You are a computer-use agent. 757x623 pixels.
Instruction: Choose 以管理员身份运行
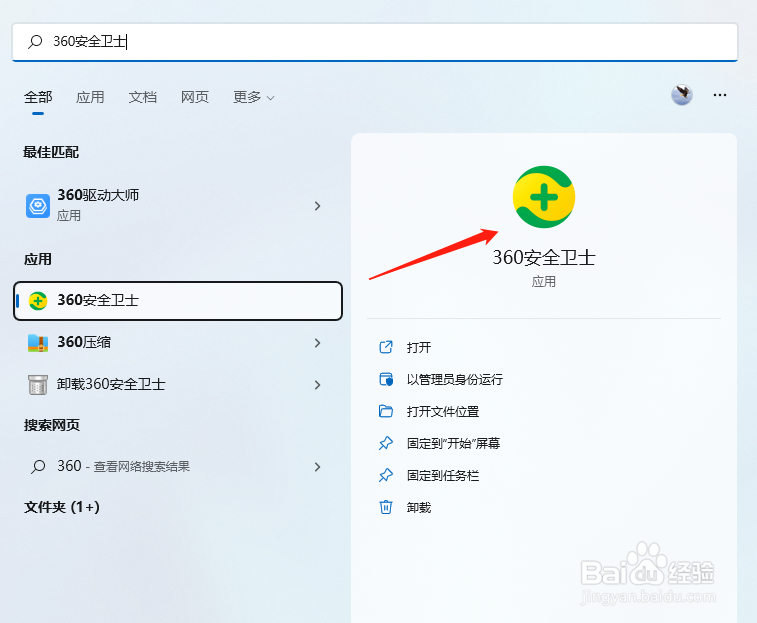pos(455,380)
